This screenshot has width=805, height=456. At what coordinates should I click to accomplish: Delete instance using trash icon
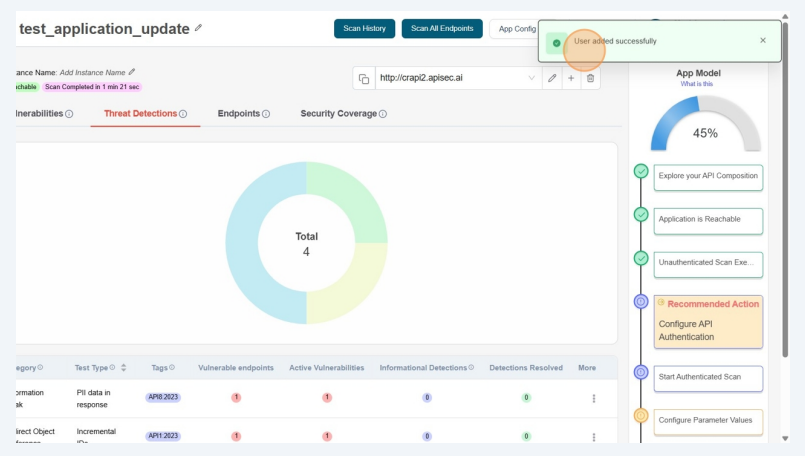590,78
